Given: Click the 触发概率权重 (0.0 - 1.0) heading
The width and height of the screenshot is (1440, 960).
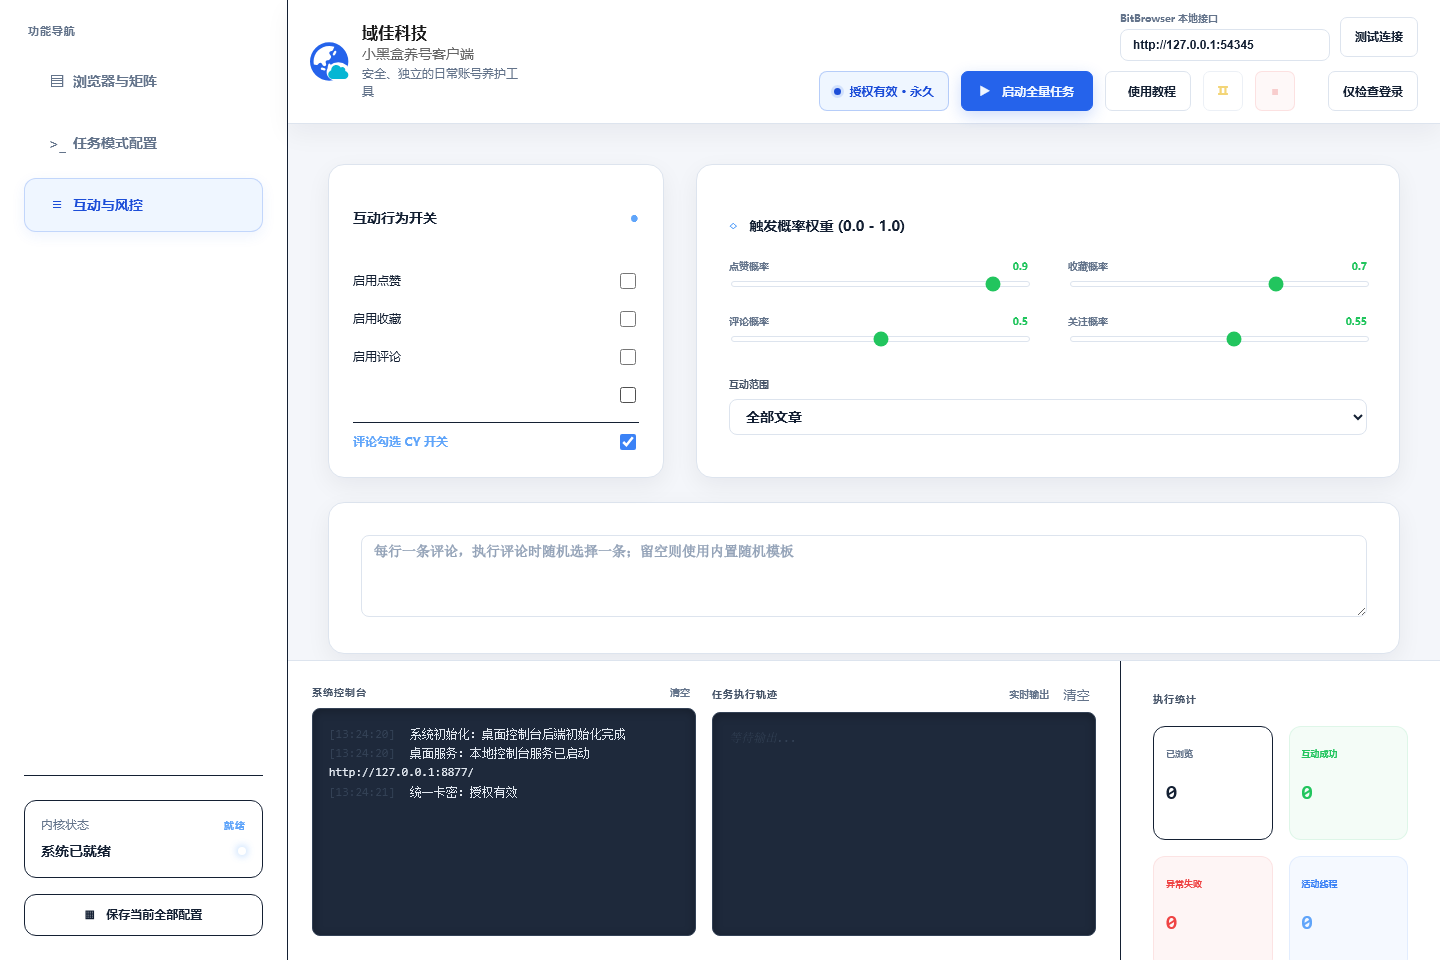Looking at the screenshot, I should point(826,226).
